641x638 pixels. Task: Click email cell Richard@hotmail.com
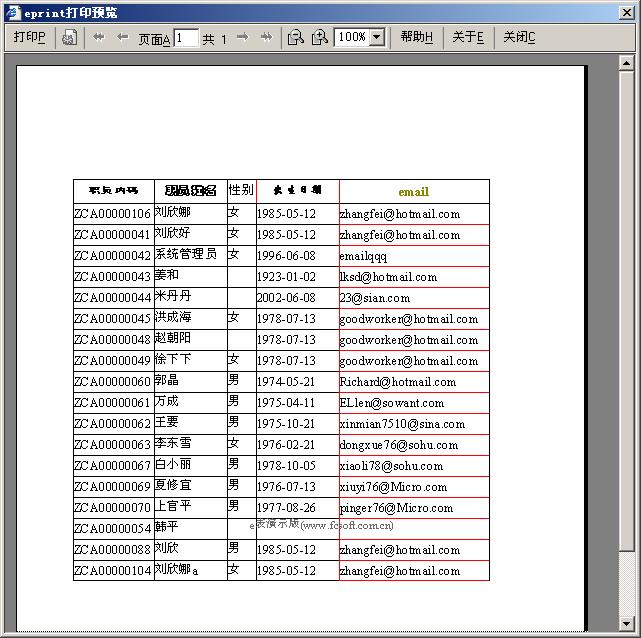414,382
